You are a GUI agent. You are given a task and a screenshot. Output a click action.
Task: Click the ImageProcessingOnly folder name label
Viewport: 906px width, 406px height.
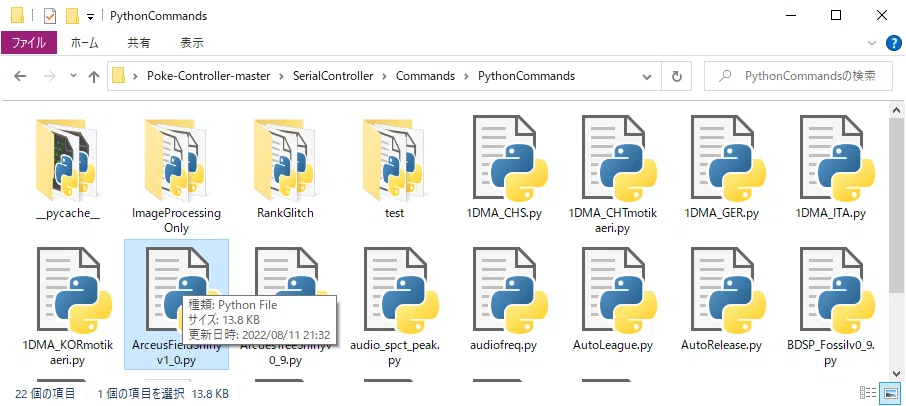point(176,221)
